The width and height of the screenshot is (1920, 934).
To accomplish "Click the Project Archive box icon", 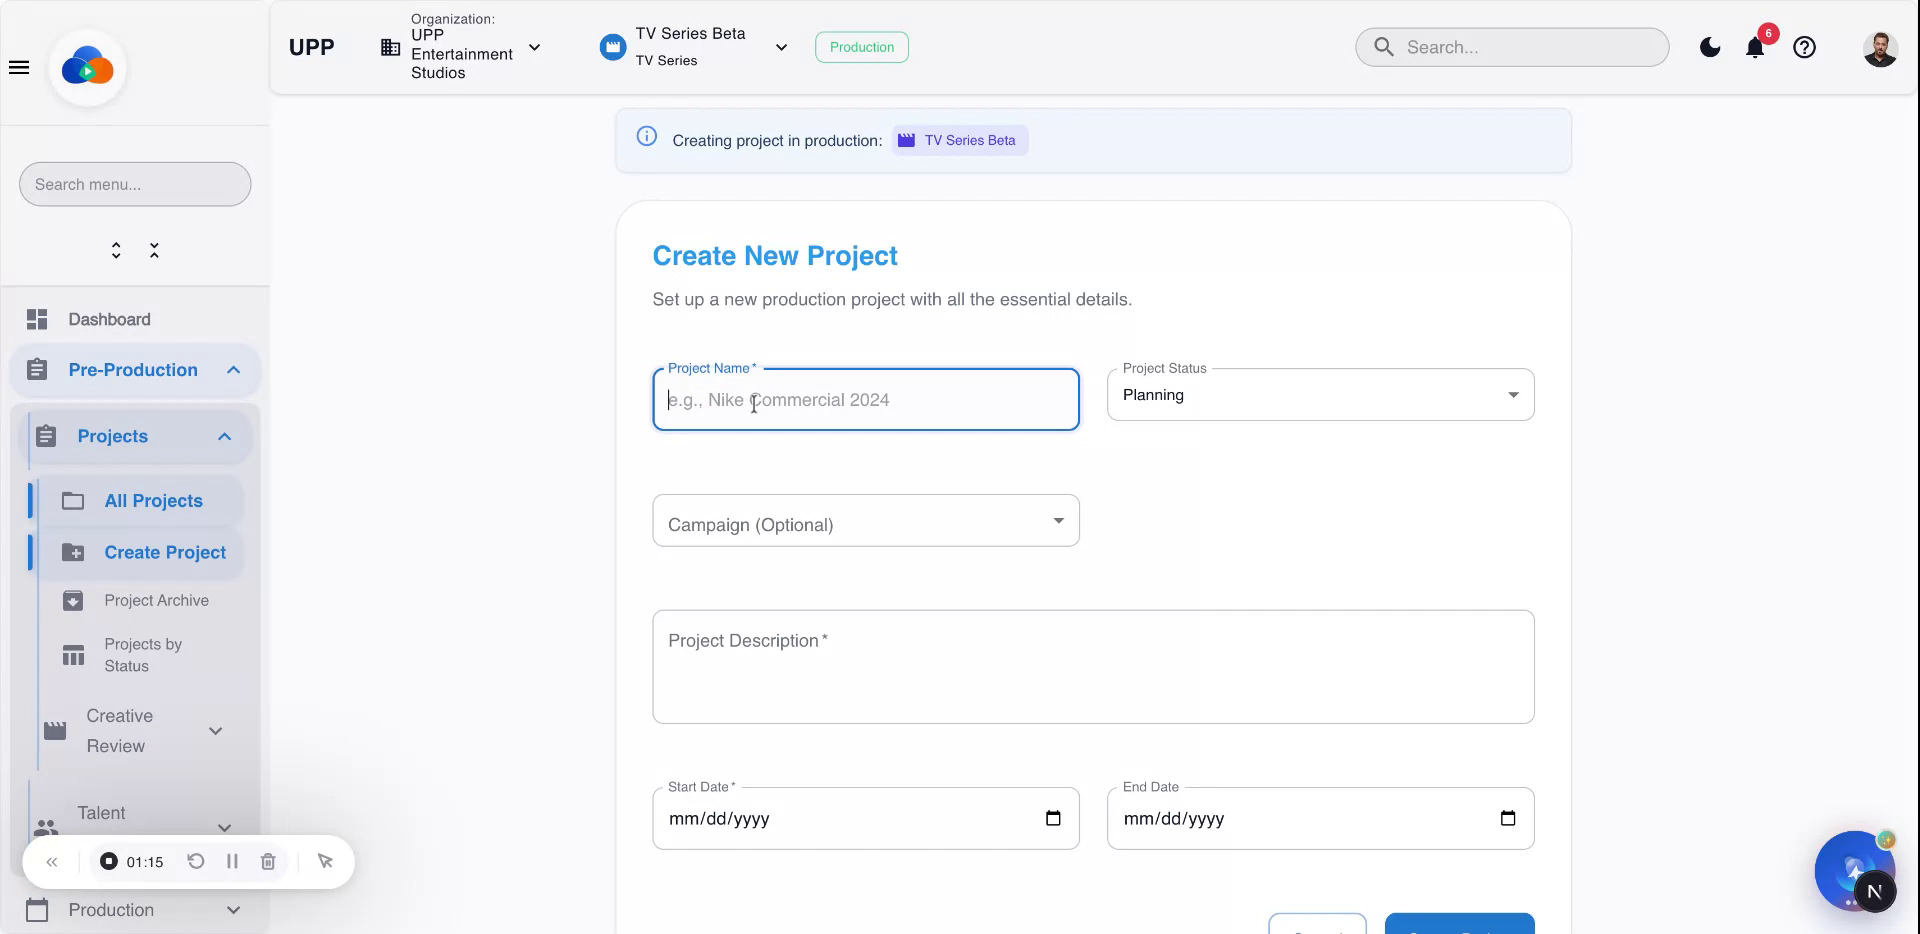I will point(73,600).
